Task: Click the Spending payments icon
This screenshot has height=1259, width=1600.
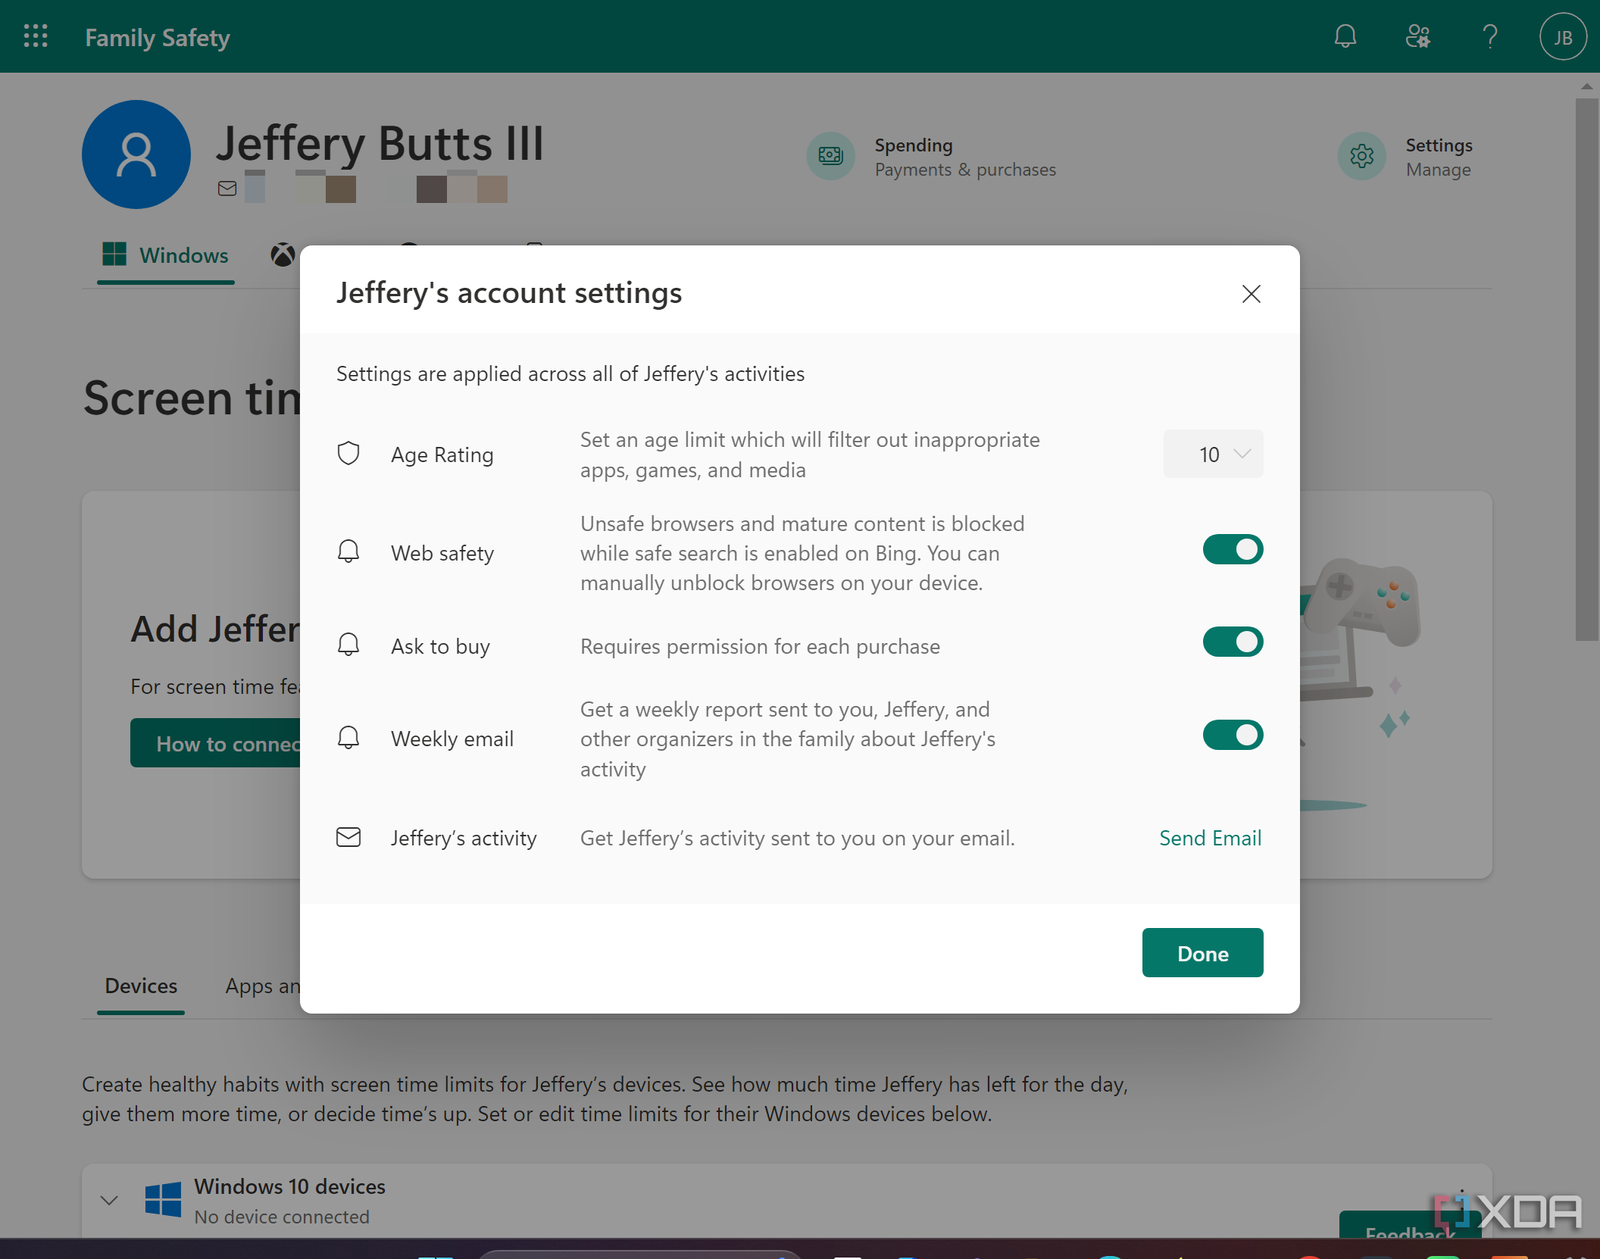Action: pyautogui.click(x=830, y=156)
